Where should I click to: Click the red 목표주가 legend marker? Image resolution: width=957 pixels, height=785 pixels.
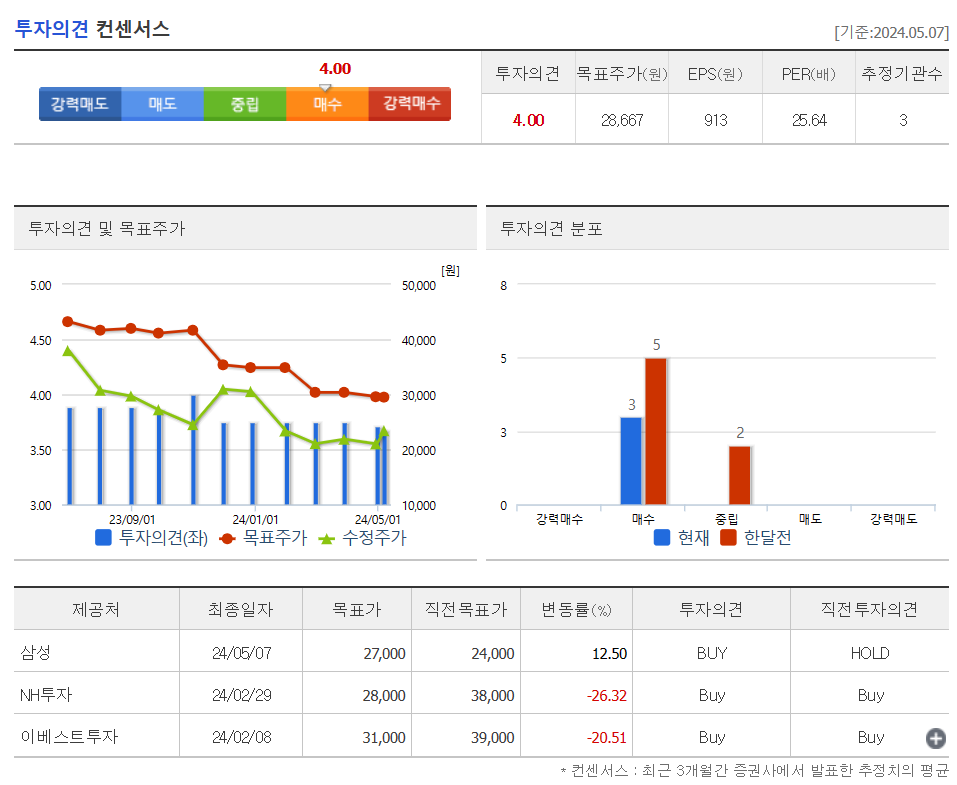click(227, 539)
